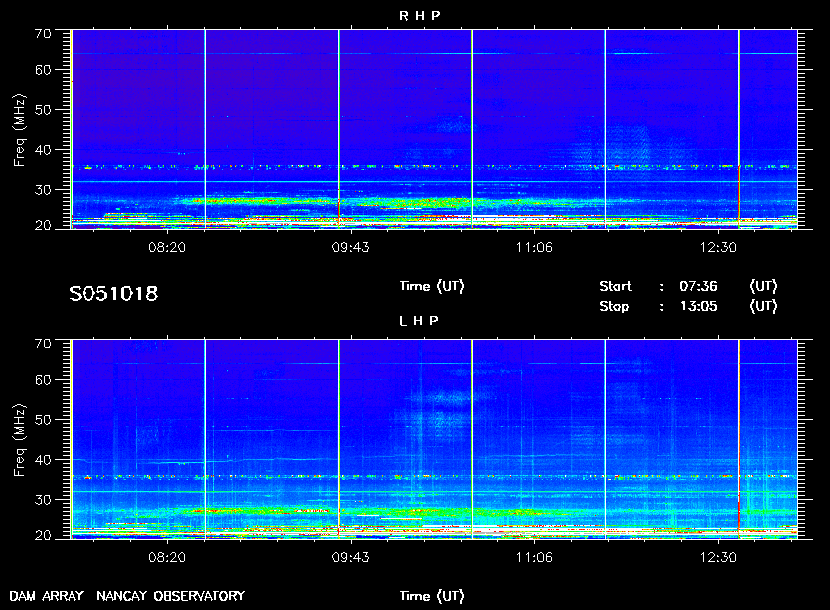The width and height of the screenshot is (830, 610).
Task: Click the 40 MHz label on RHP axis
Action: [x=43, y=150]
